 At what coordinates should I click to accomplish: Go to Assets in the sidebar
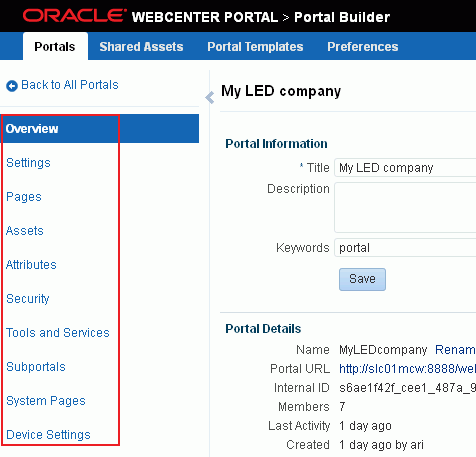pos(25,231)
